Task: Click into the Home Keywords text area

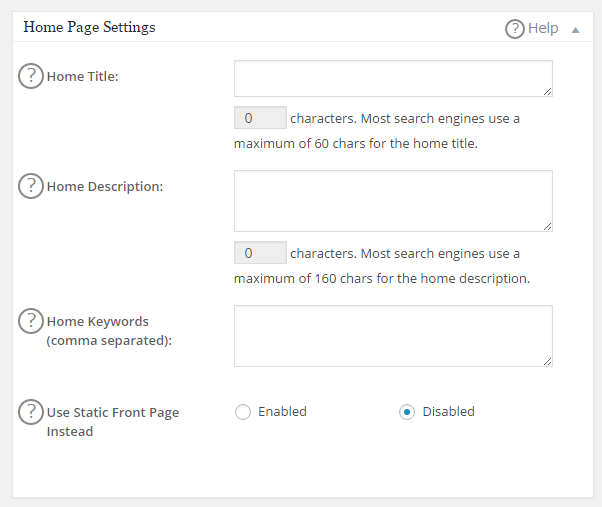Action: tap(392, 335)
